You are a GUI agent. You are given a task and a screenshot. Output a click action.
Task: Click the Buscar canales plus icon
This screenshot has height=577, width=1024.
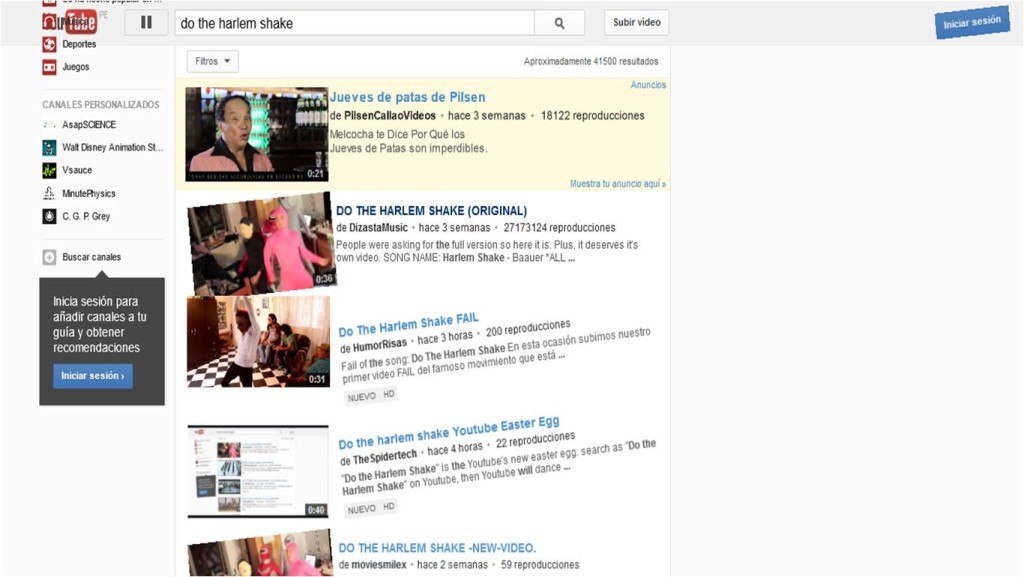(50, 257)
